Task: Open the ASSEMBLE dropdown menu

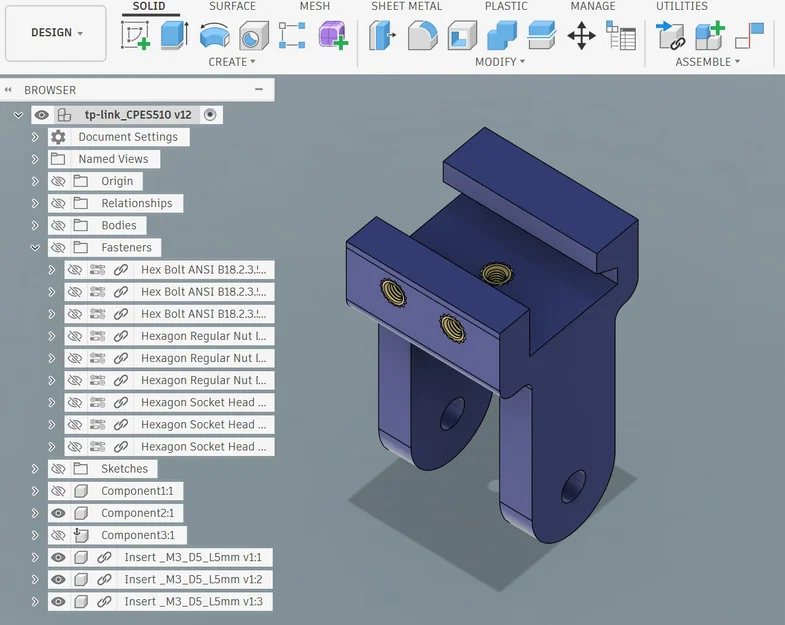Action: pyautogui.click(x=707, y=62)
